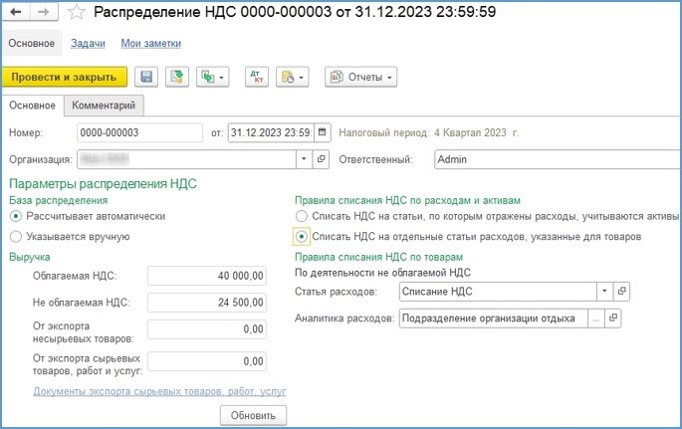Open the Задачи link

88,44
